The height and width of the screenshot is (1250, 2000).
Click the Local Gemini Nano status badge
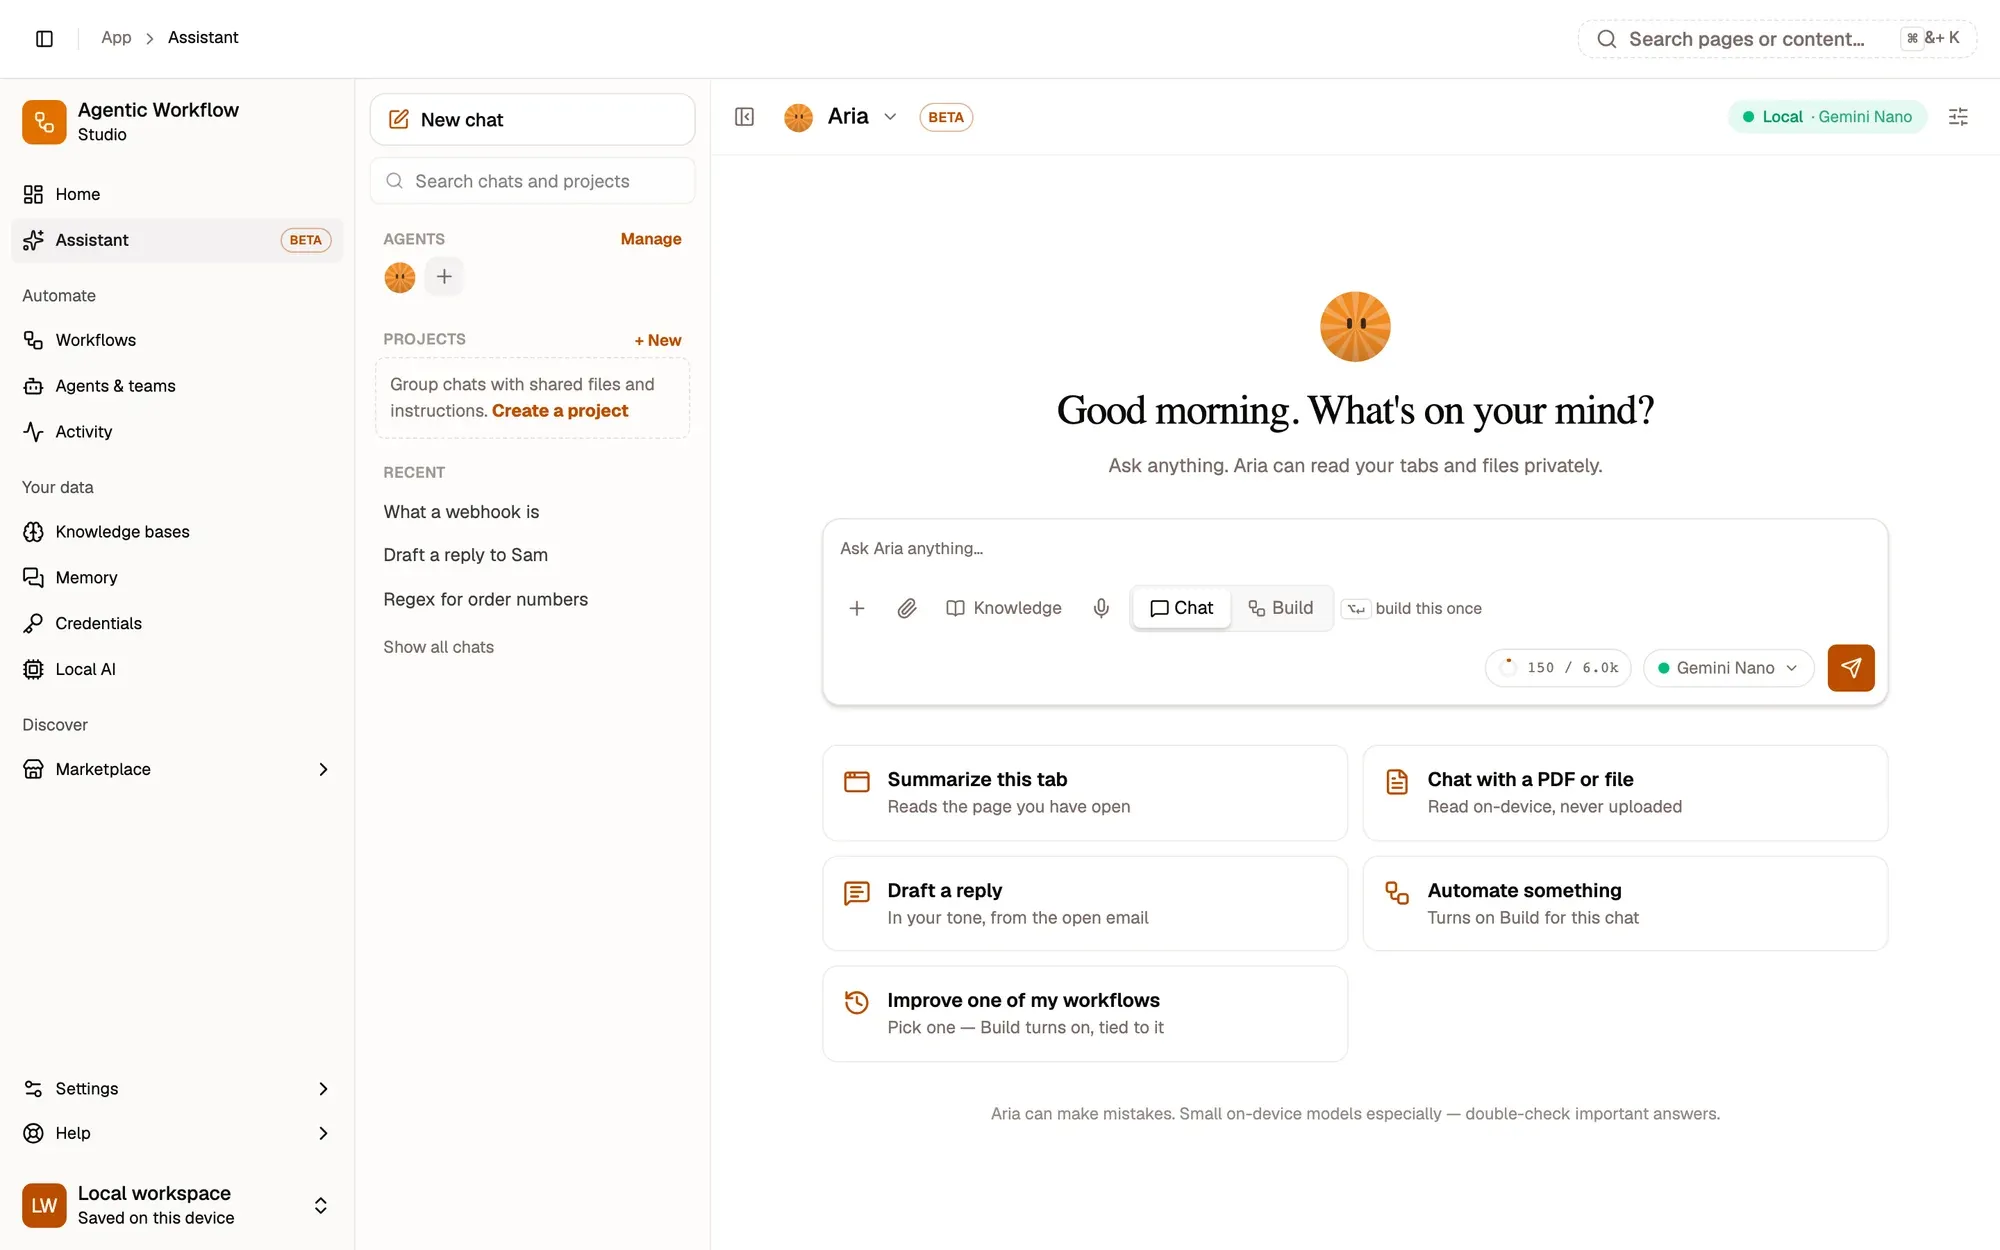pyautogui.click(x=1827, y=117)
